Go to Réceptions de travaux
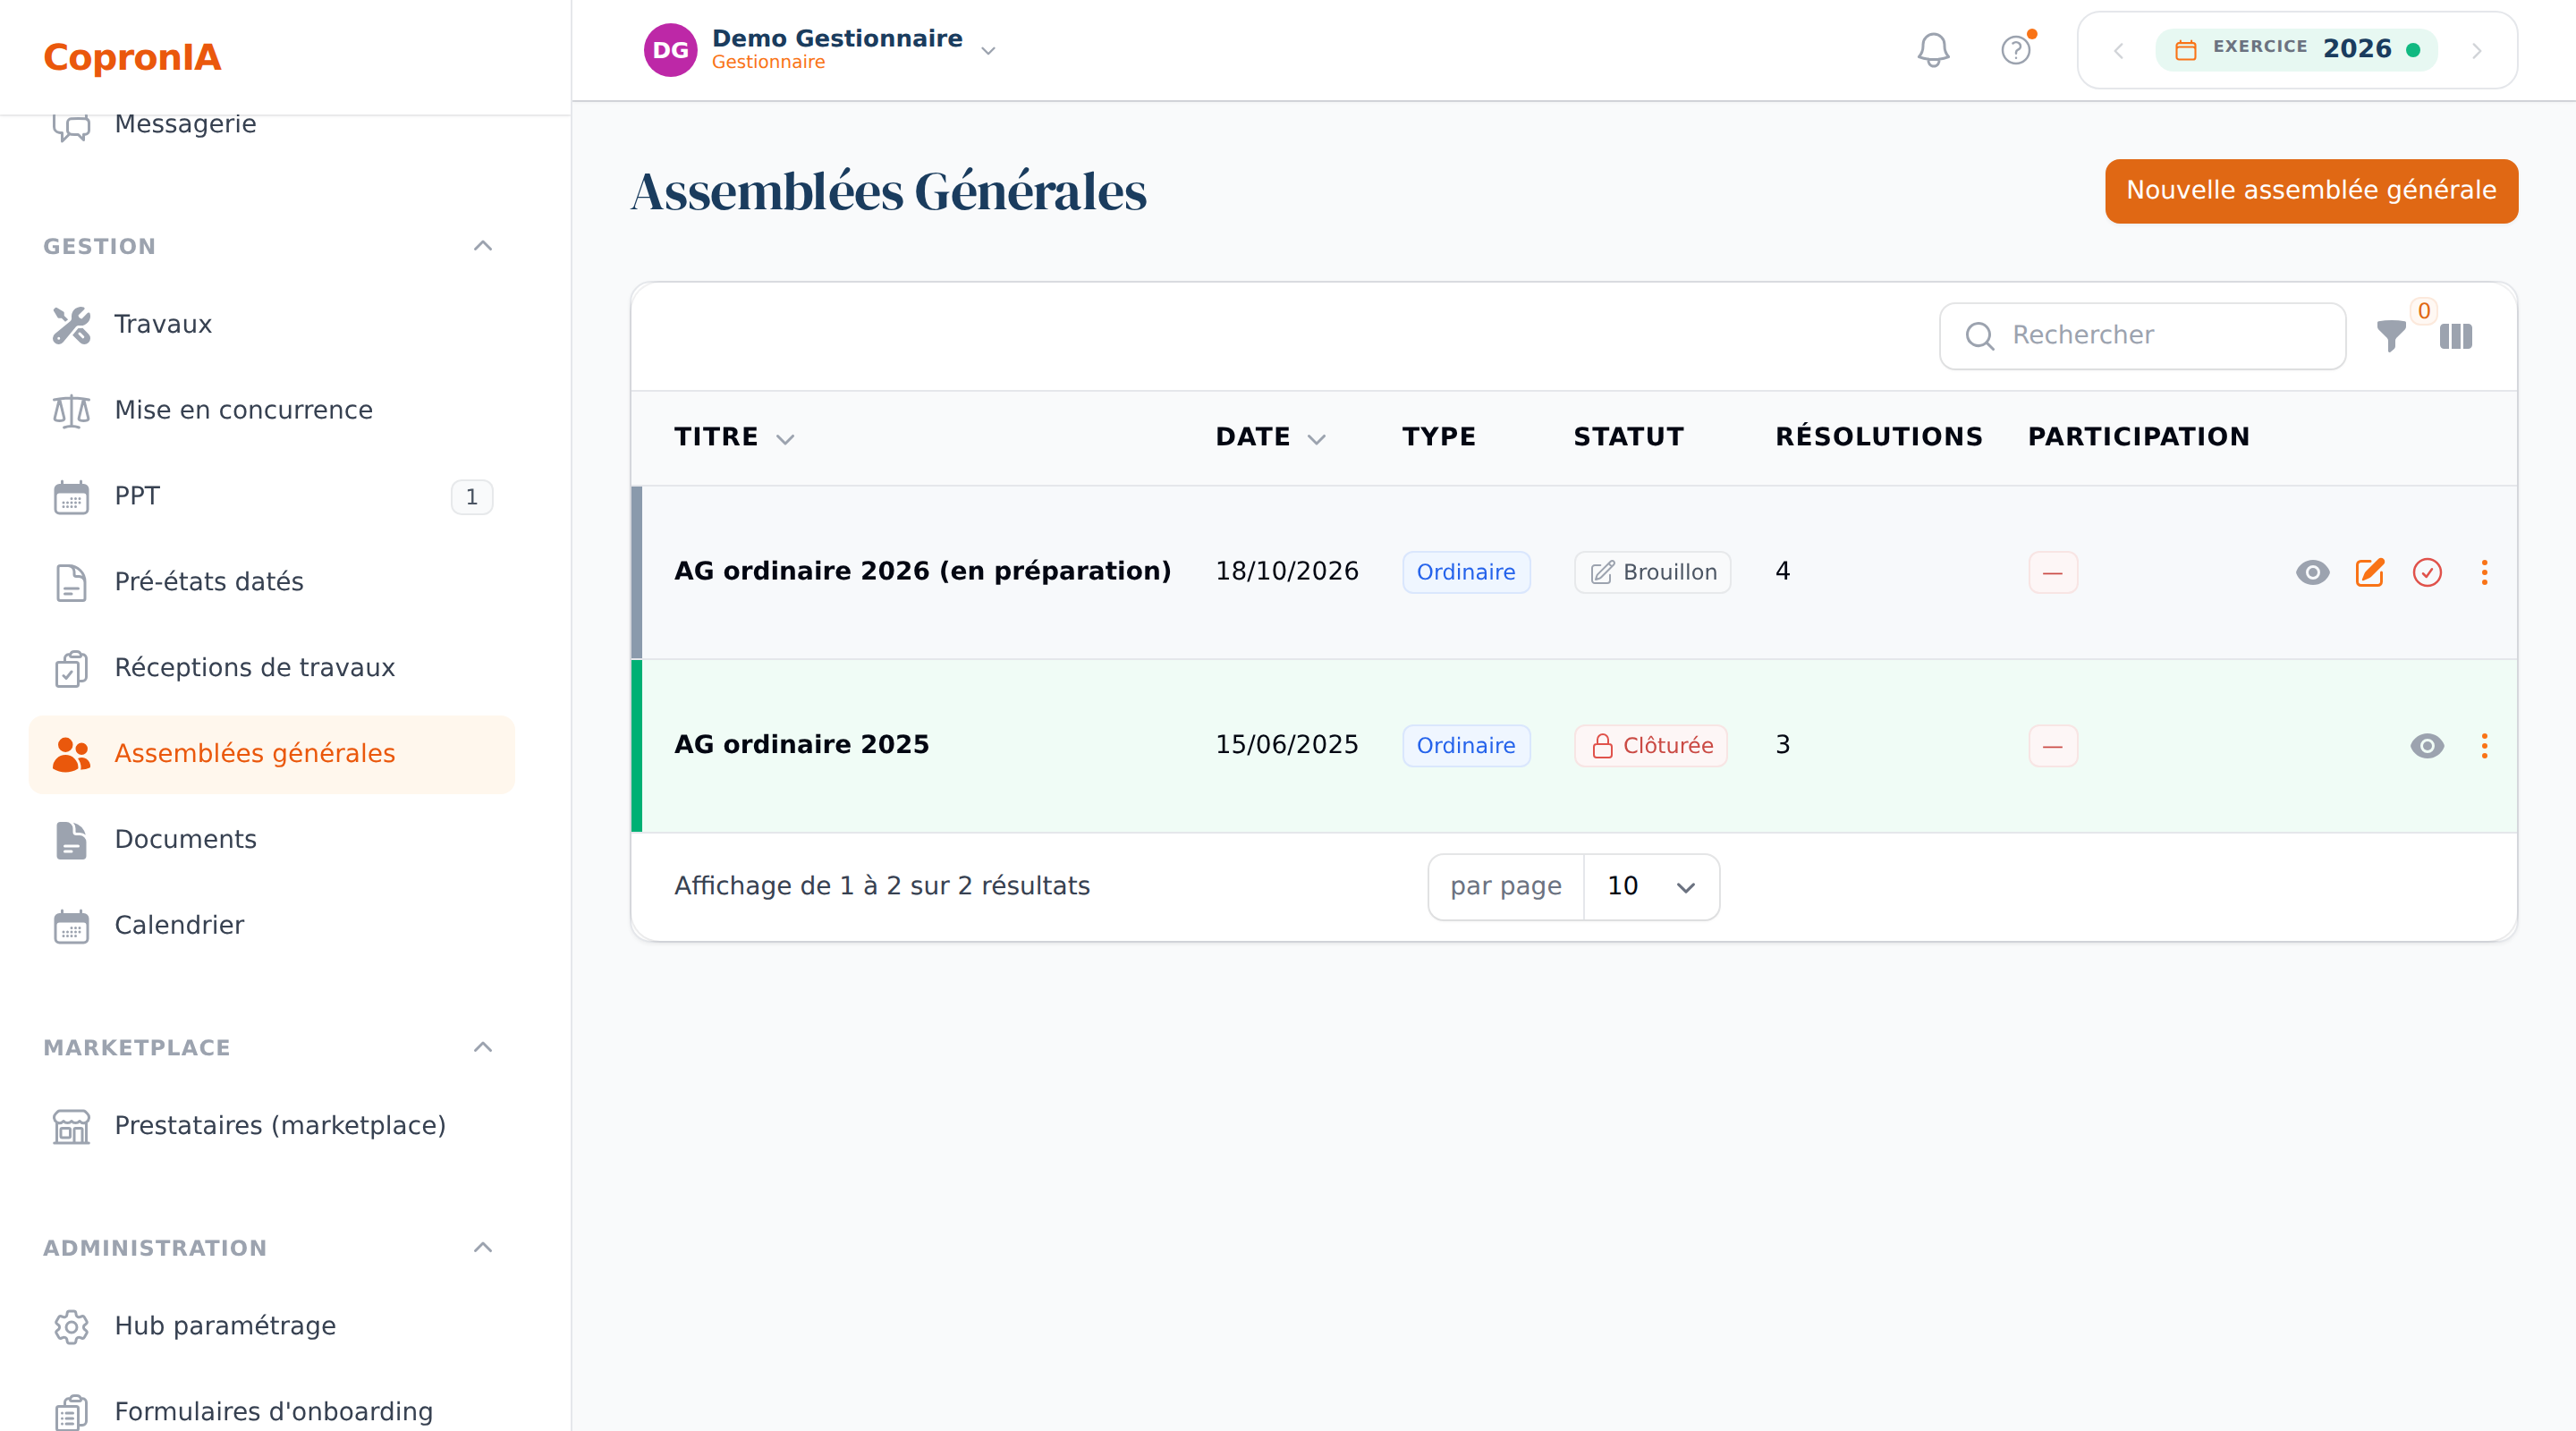This screenshot has width=2576, height=1431. (271, 668)
